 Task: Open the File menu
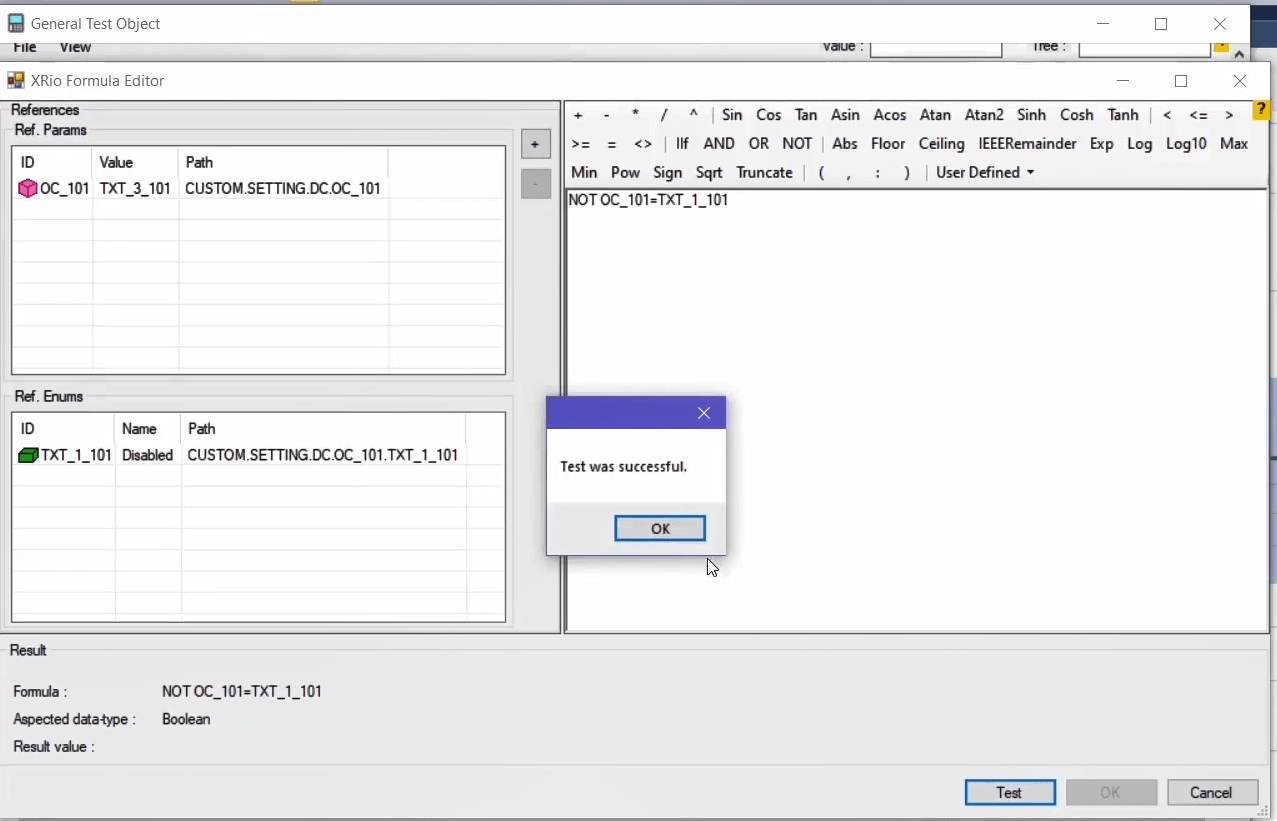pos(25,48)
